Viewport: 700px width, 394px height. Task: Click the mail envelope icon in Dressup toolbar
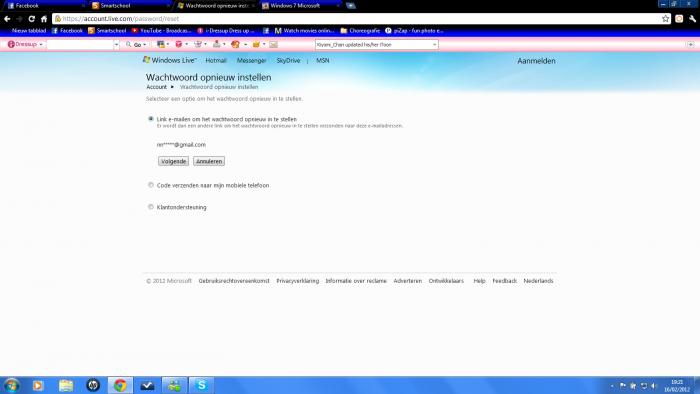[x=274, y=45]
